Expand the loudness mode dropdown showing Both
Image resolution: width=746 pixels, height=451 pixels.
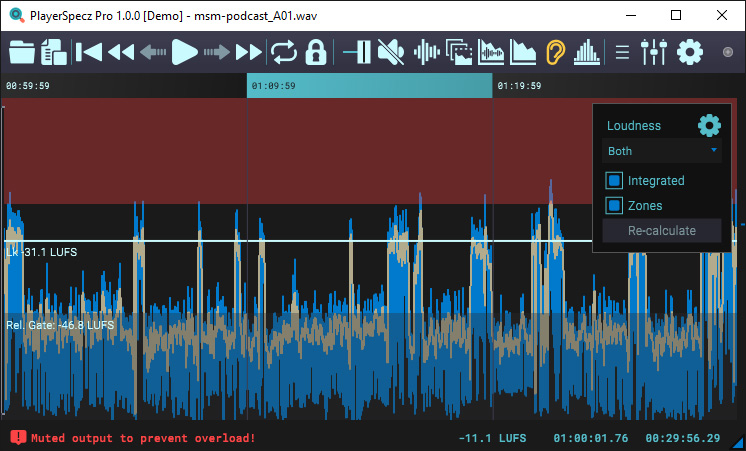click(x=663, y=151)
